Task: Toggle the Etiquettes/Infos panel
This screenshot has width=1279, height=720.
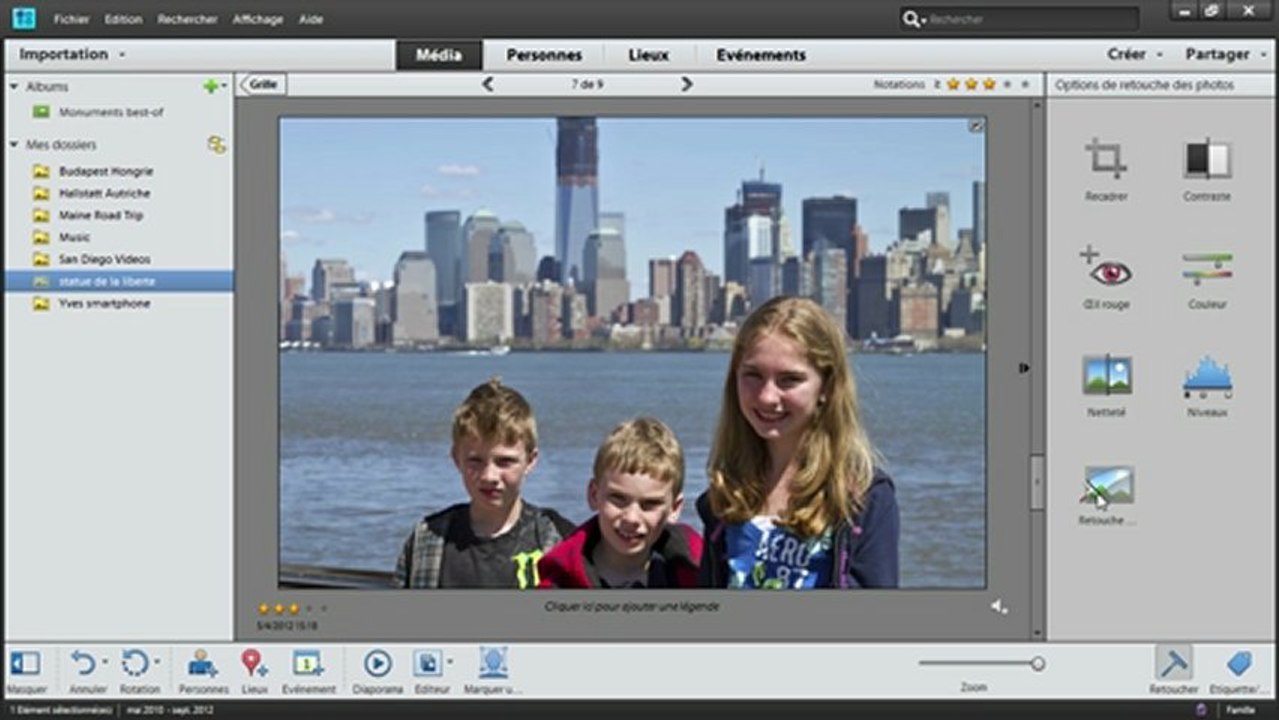Action: [1238, 663]
